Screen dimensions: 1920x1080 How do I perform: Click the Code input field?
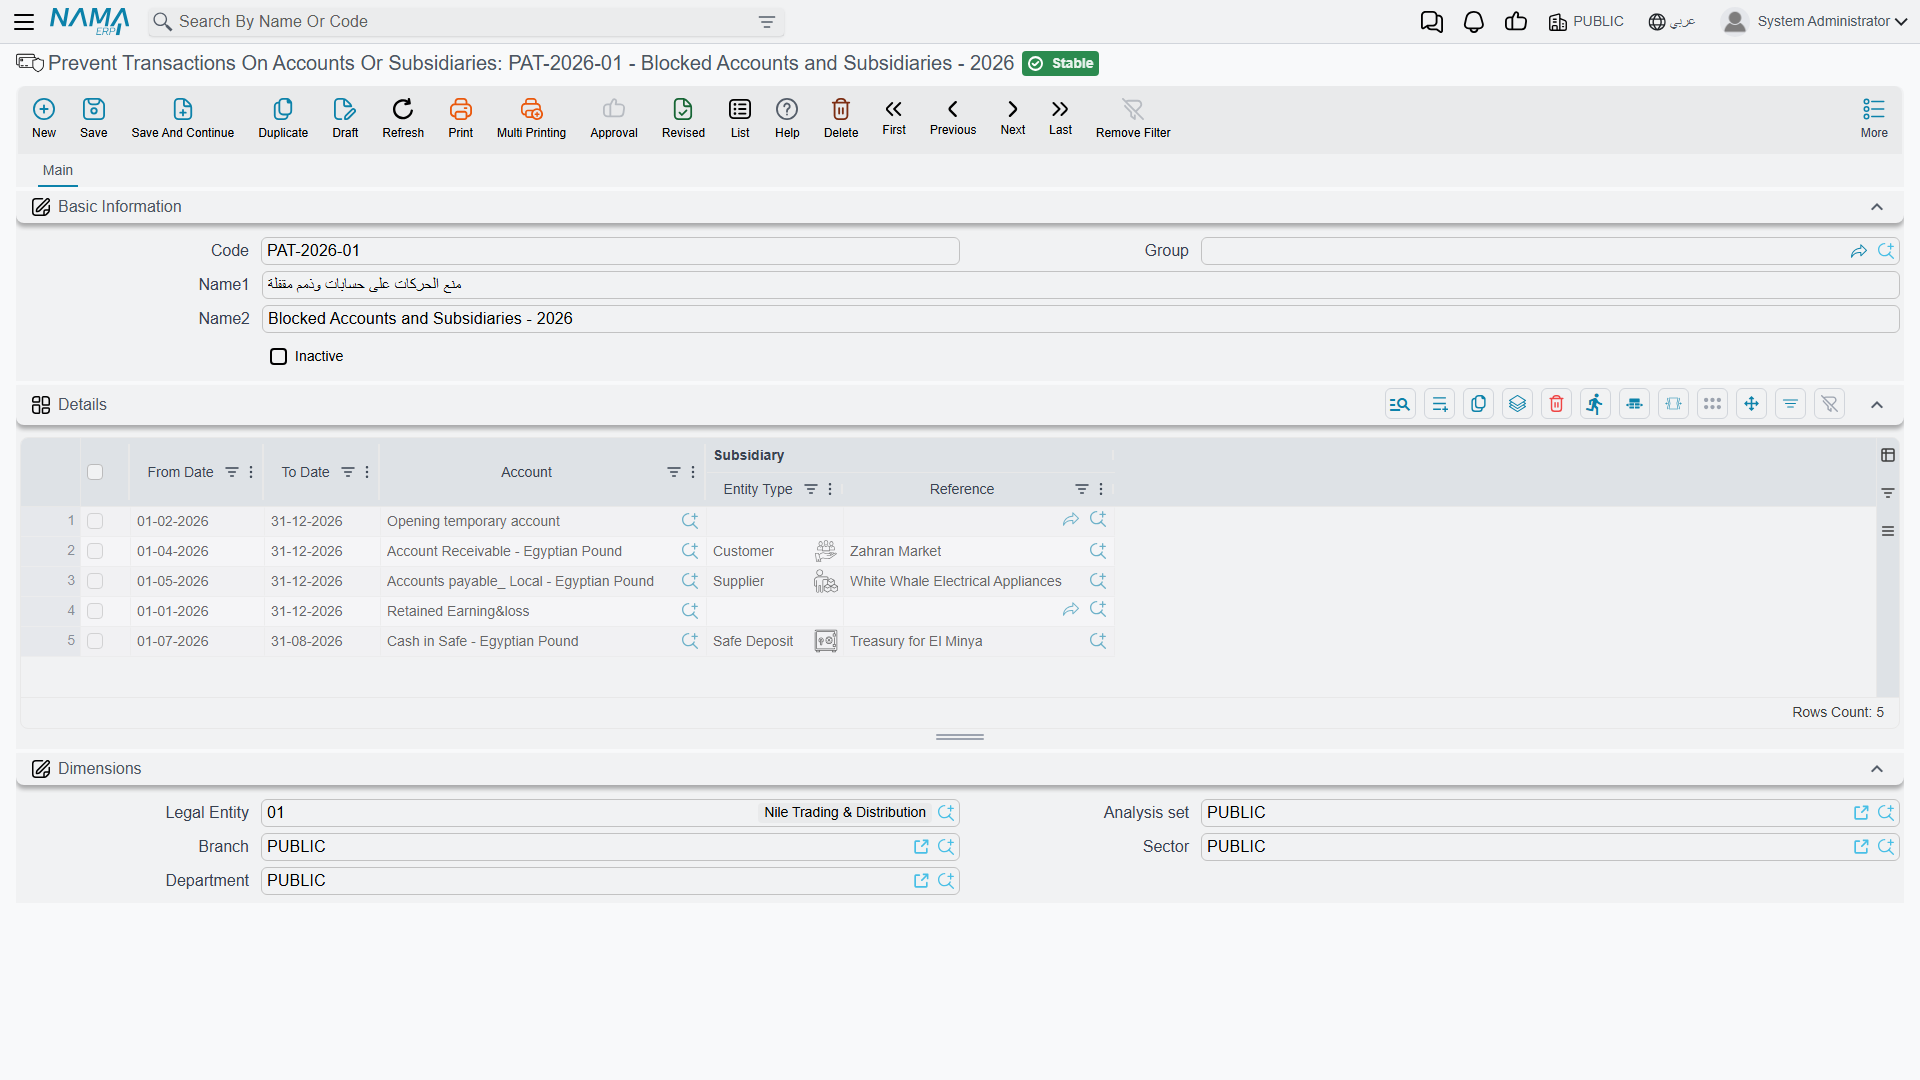(x=610, y=251)
